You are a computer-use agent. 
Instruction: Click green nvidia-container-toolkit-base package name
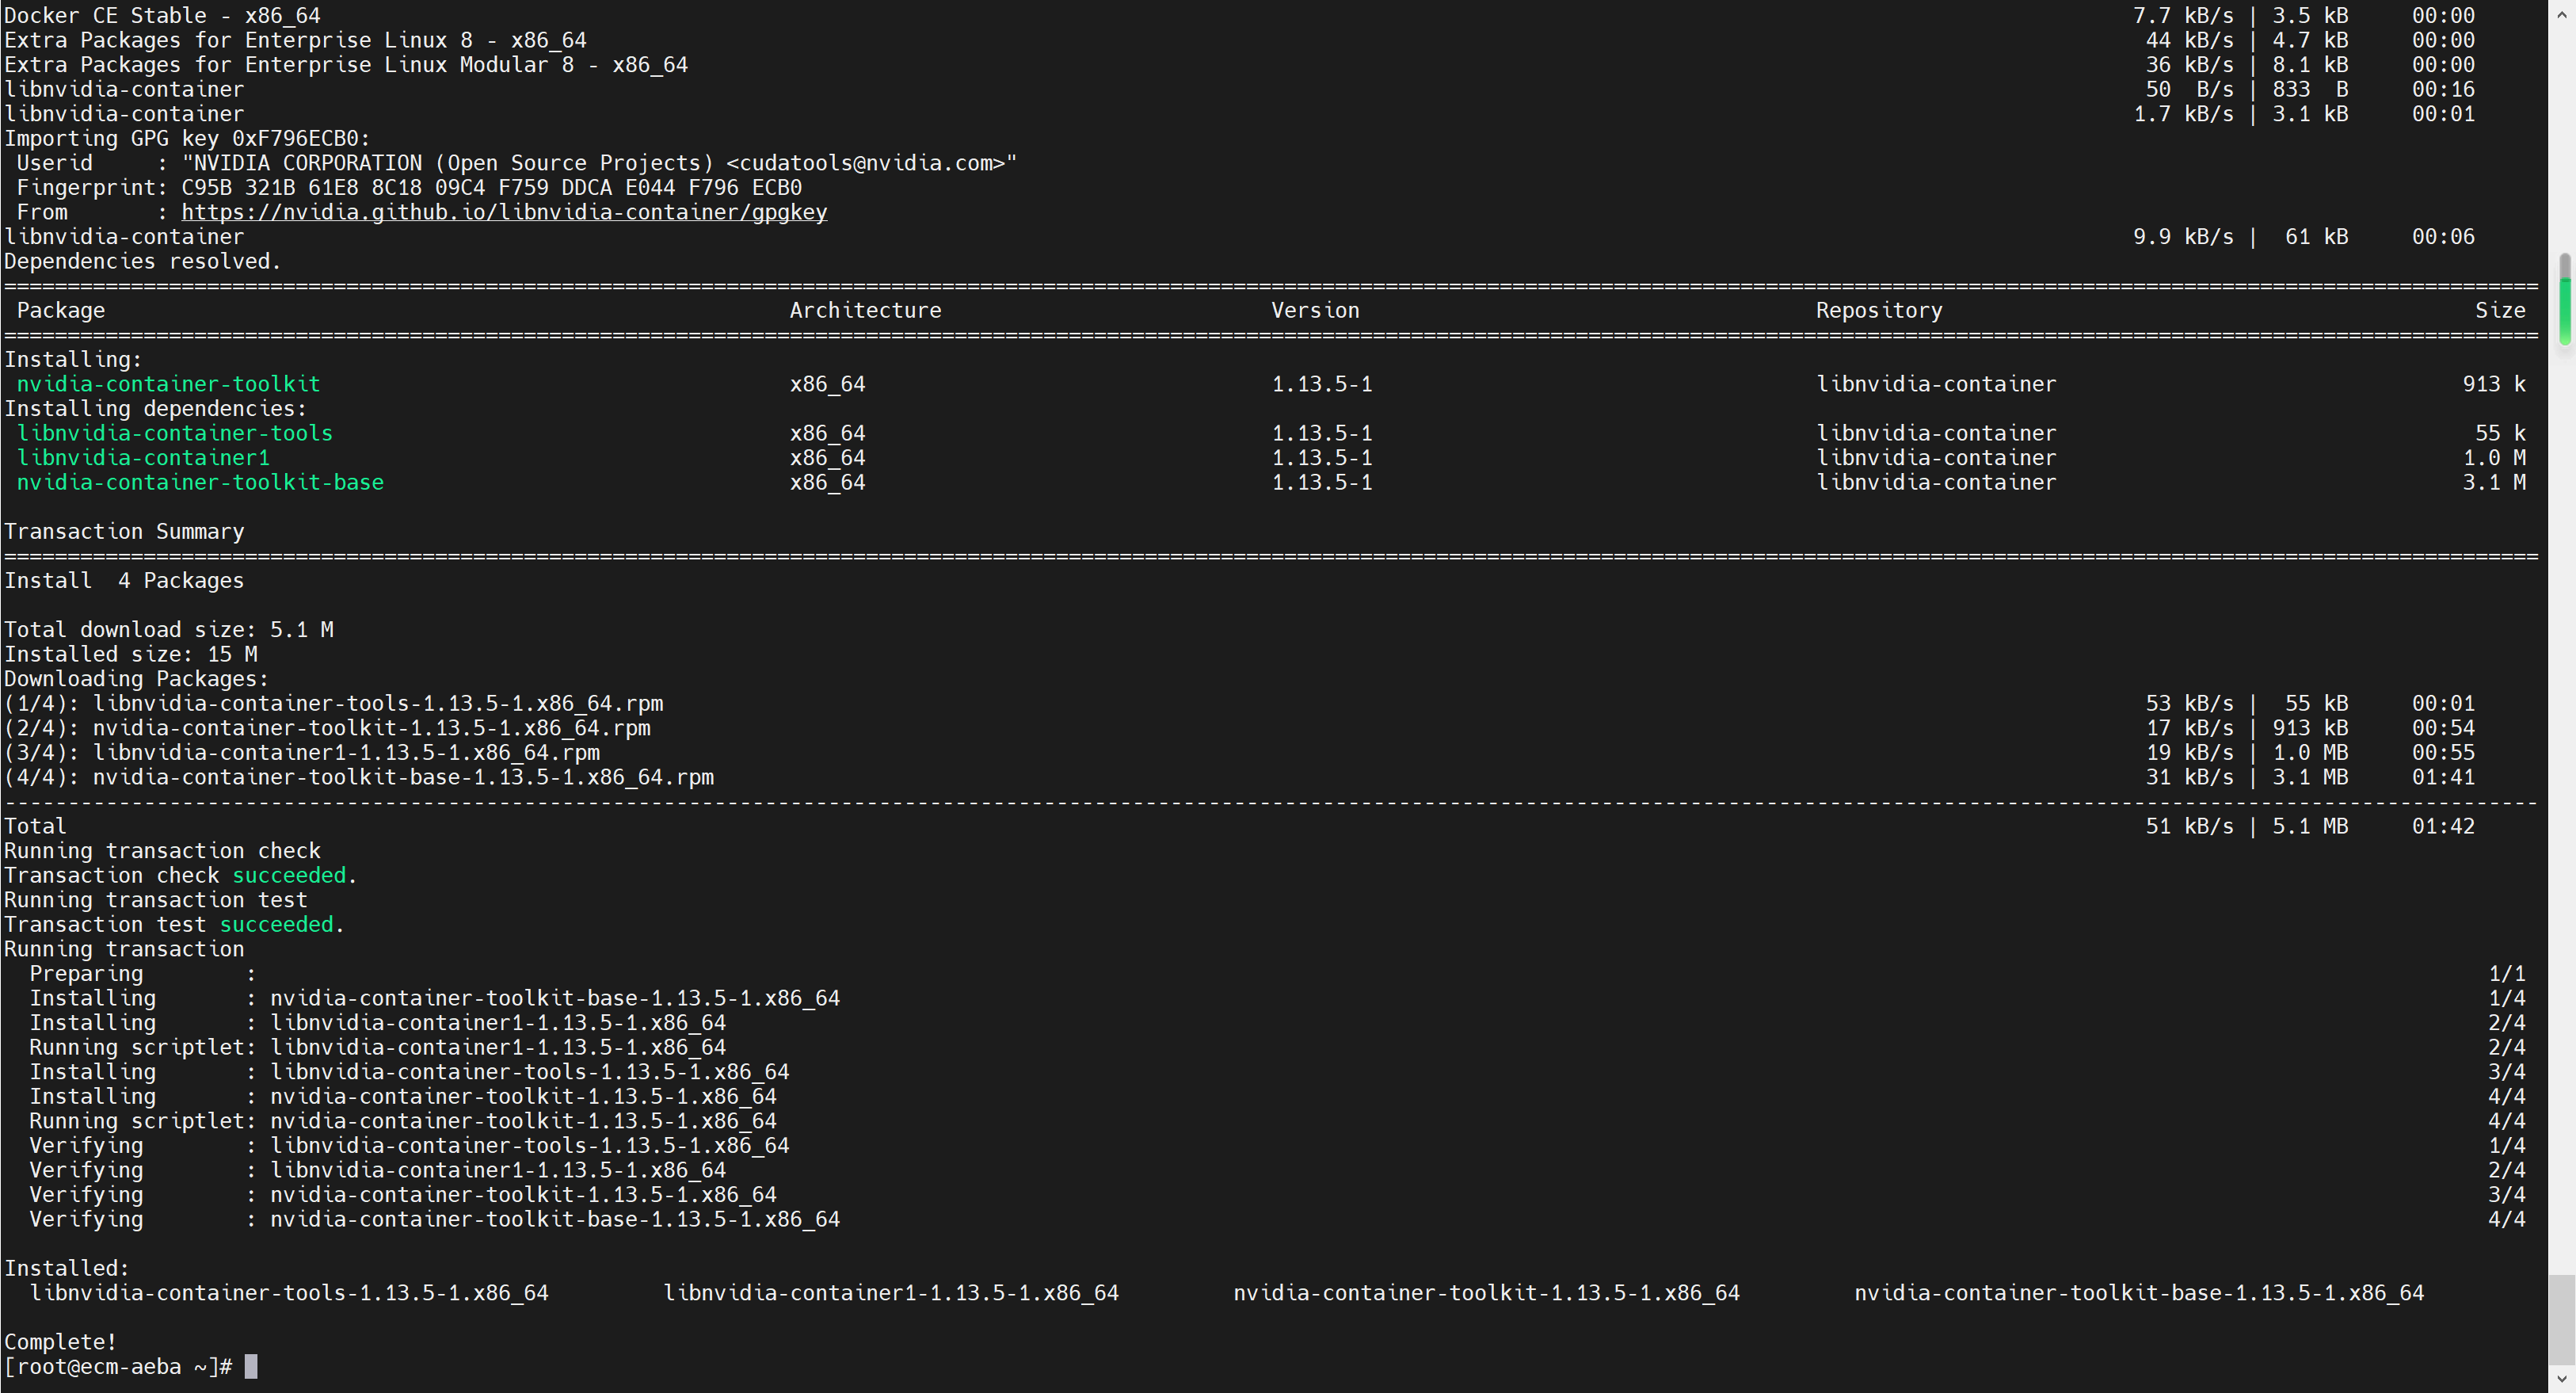(200, 482)
